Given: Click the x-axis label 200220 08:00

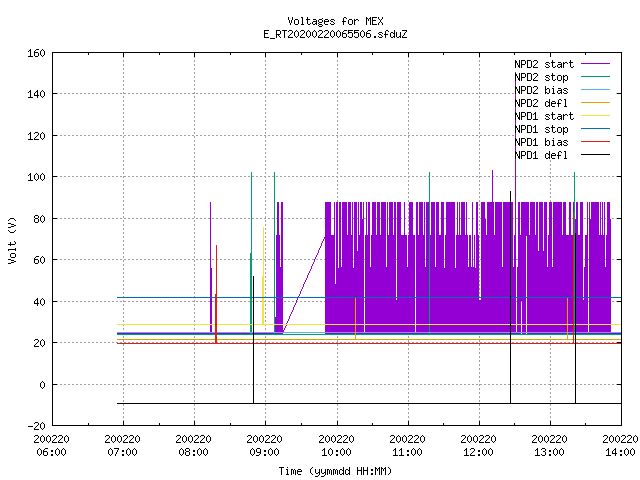Looking at the screenshot, I should 193,446.
